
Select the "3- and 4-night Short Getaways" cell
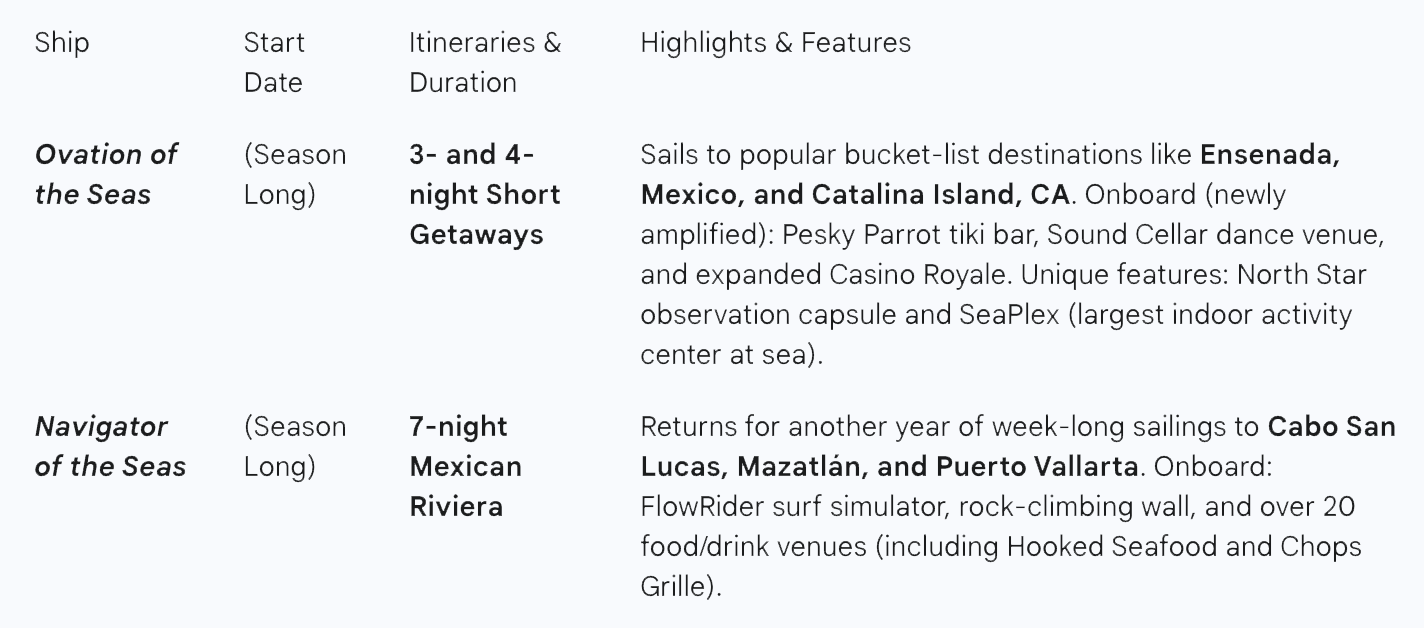pyautogui.click(x=484, y=195)
